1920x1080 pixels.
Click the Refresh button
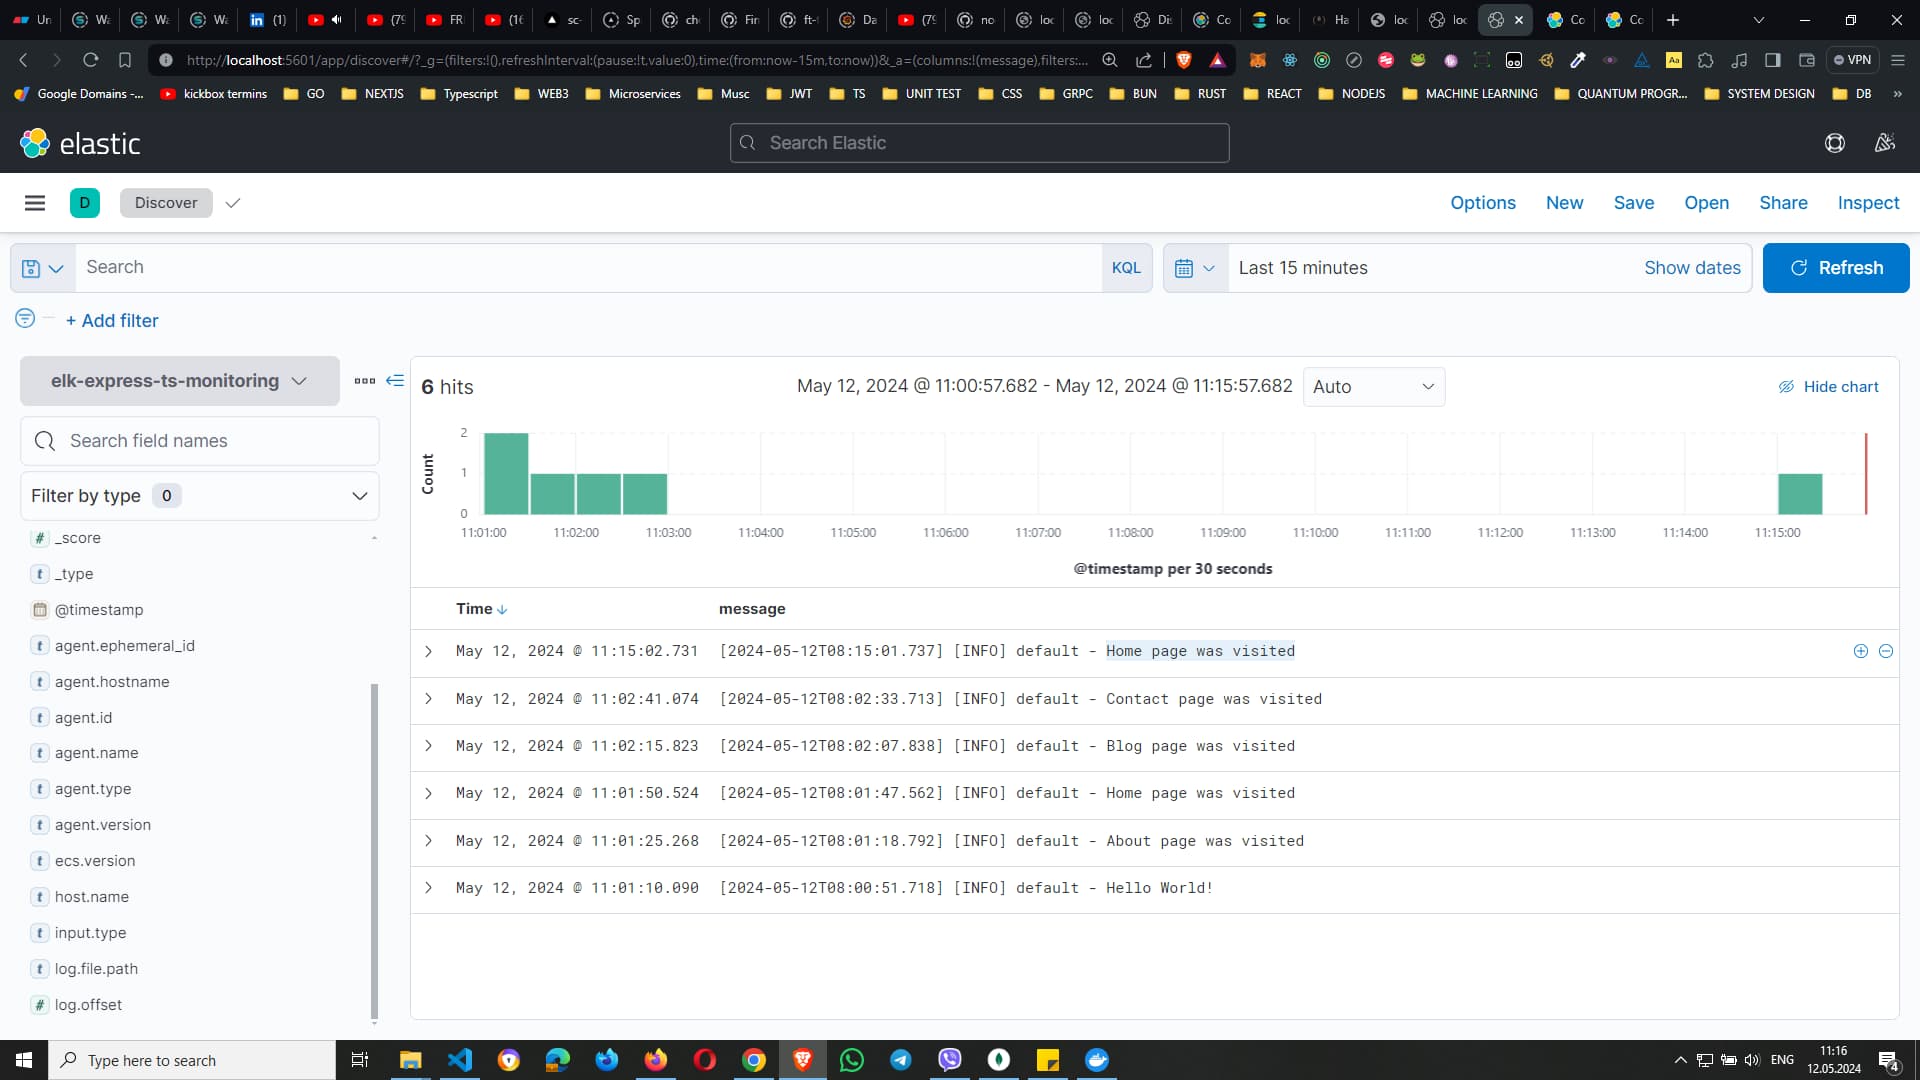(x=1837, y=268)
